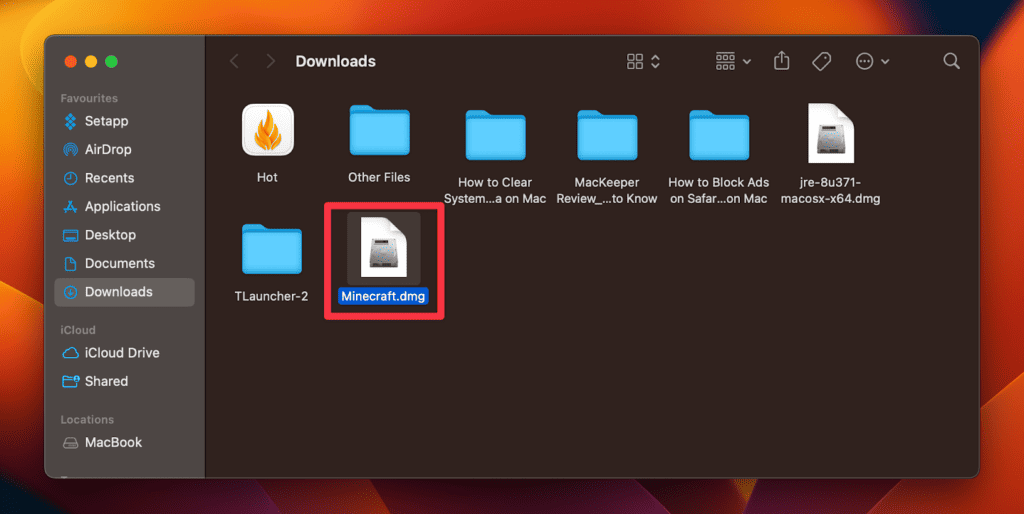Click the Downloads window title
Image resolution: width=1024 pixels, height=514 pixels.
[336, 61]
